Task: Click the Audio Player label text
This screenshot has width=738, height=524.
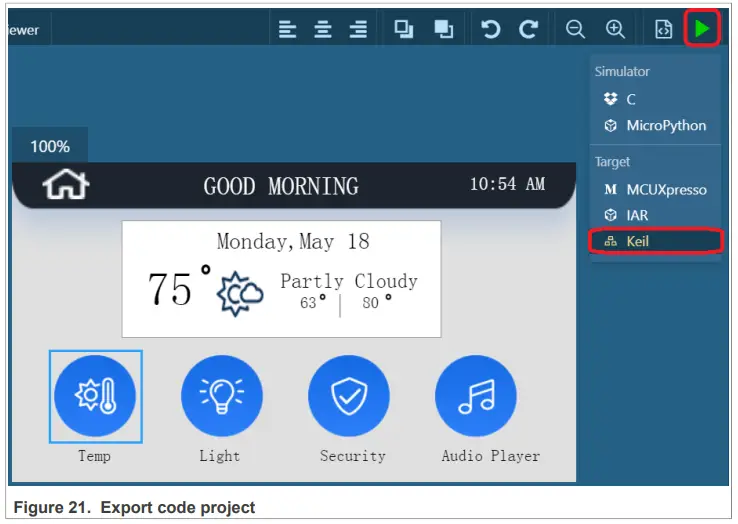Action: pyautogui.click(x=490, y=456)
